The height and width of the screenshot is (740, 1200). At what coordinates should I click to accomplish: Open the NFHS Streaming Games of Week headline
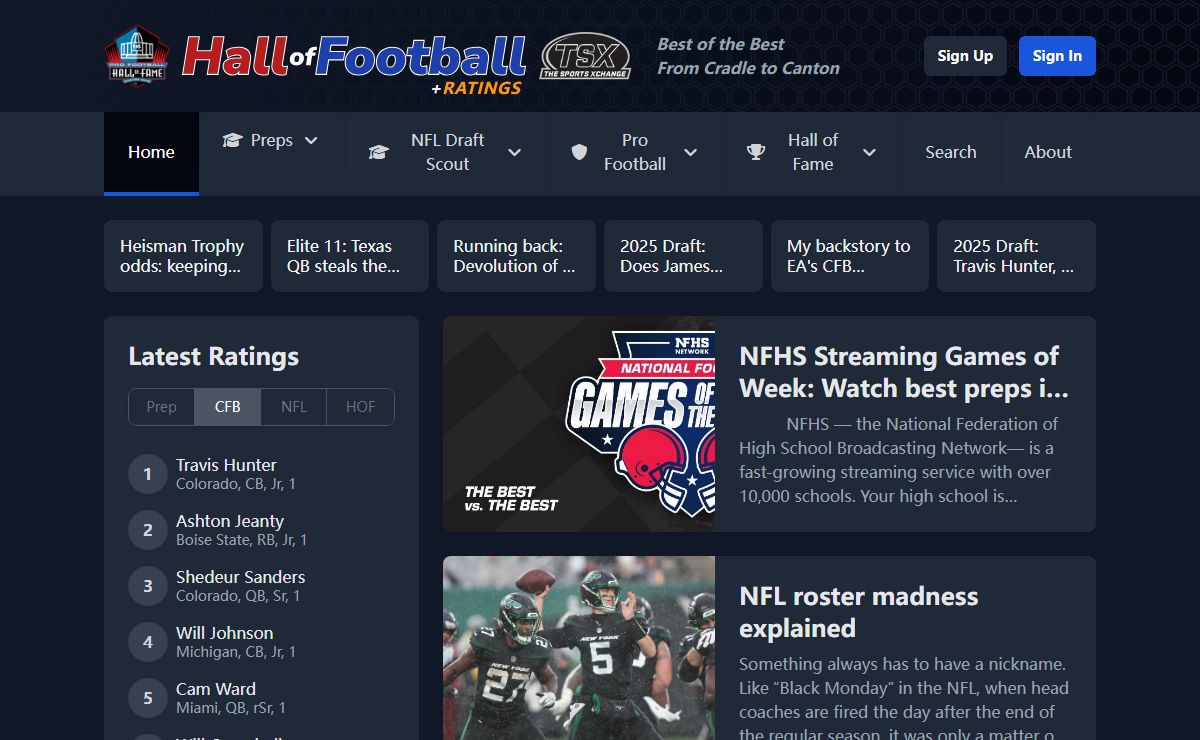point(904,372)
